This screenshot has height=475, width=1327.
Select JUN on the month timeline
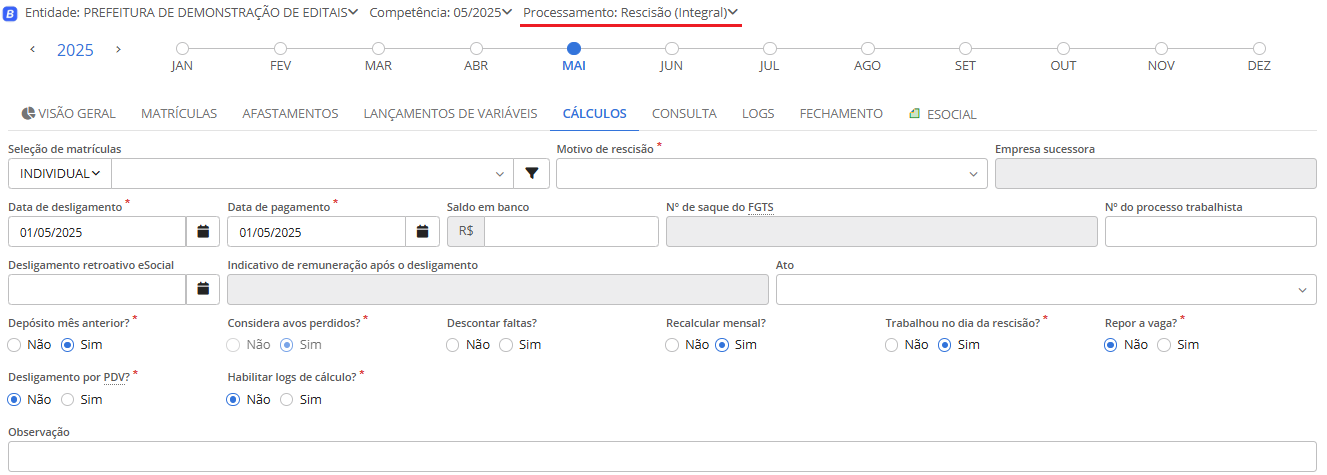coord(672,49)
